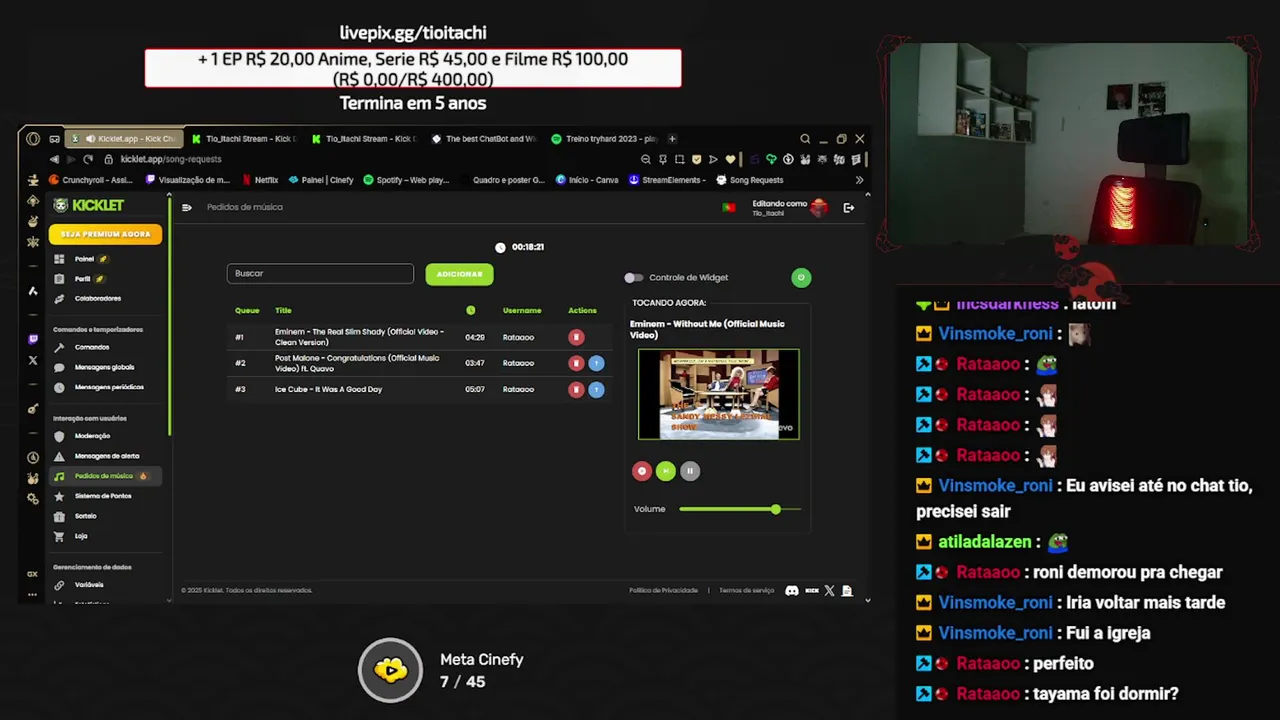Click the ADICIONAR button
The width and height of the screenshot is (1280, 720).
(459, 274)
